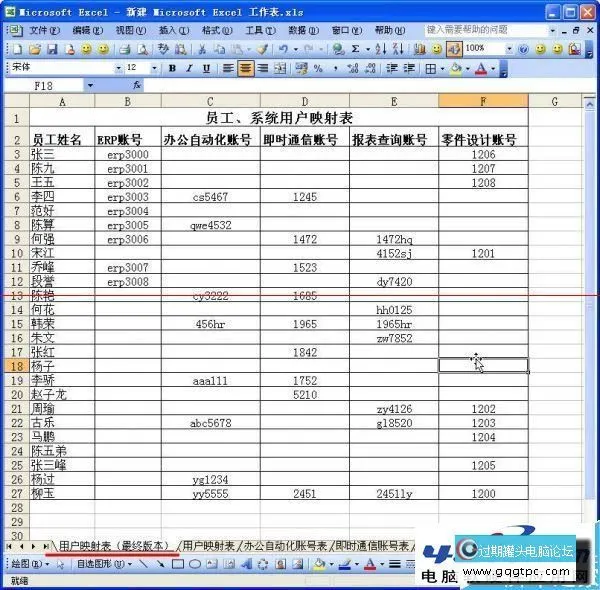Image resolution: width=600 pixels, height=590 pixels.
Task: Click the Open folder icon
Action: click(35, 48)
